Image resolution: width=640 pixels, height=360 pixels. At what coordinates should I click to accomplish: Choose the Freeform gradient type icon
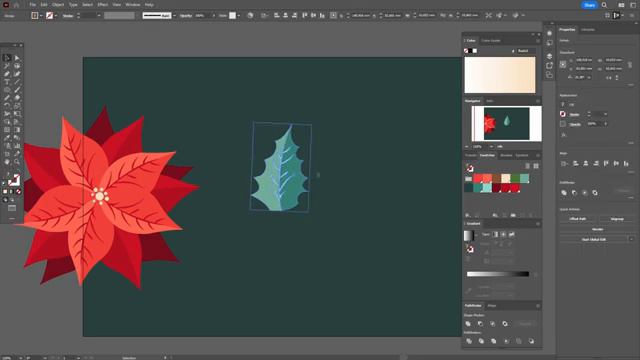(x=511, y=234)
